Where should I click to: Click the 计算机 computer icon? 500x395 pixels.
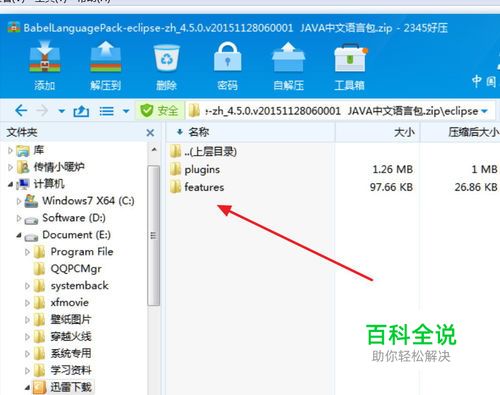pyautogui.click(x=23, y=184)
